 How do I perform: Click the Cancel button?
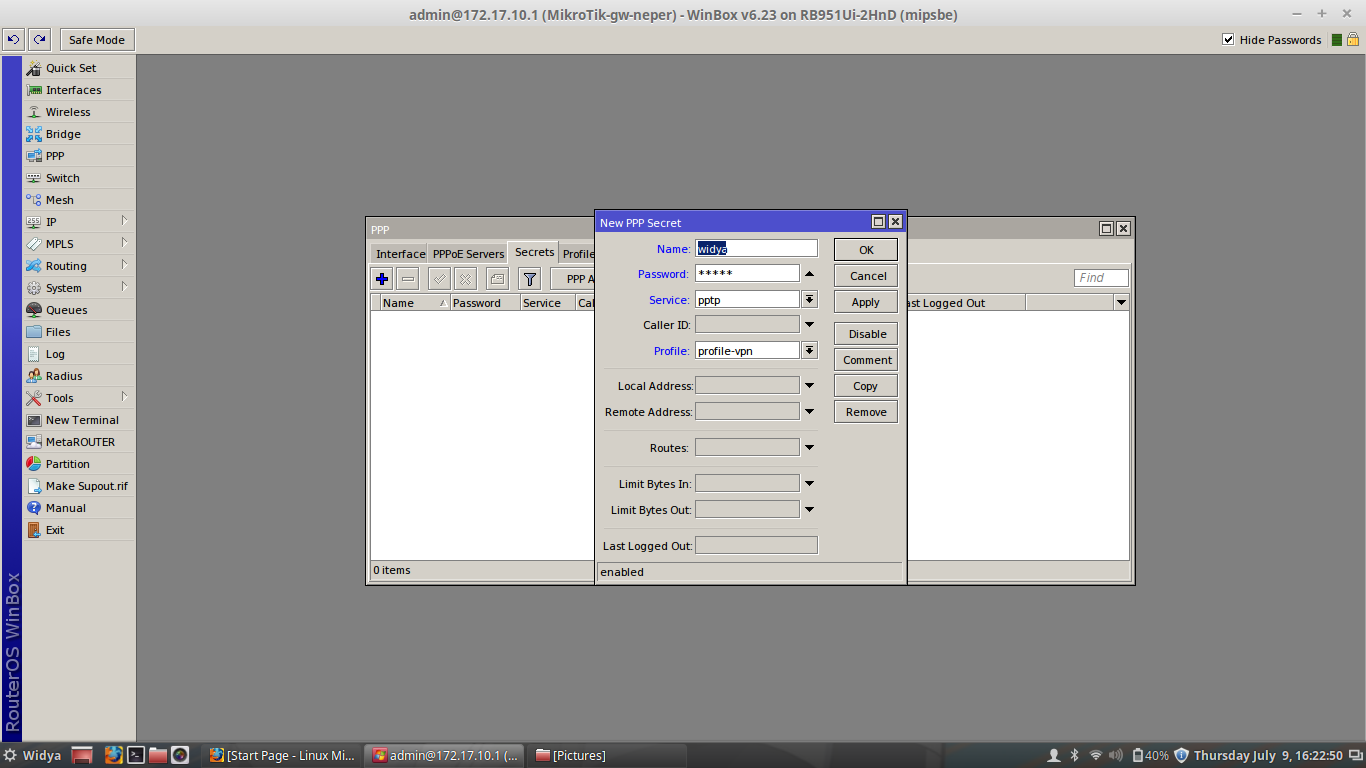(866, 276)
